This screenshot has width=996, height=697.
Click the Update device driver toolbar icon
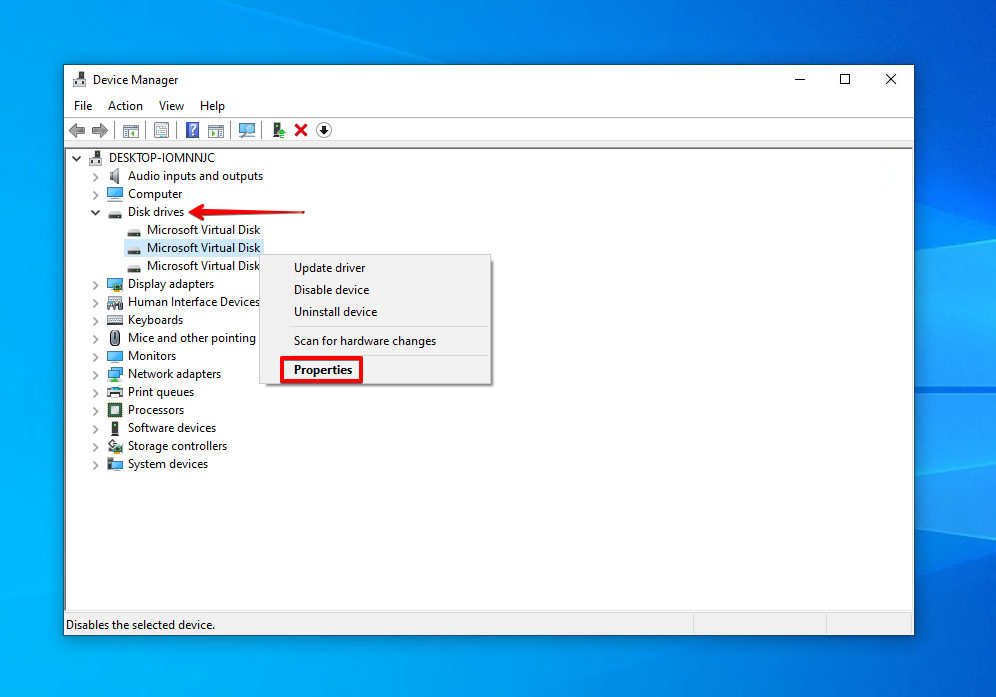point(279,131)
